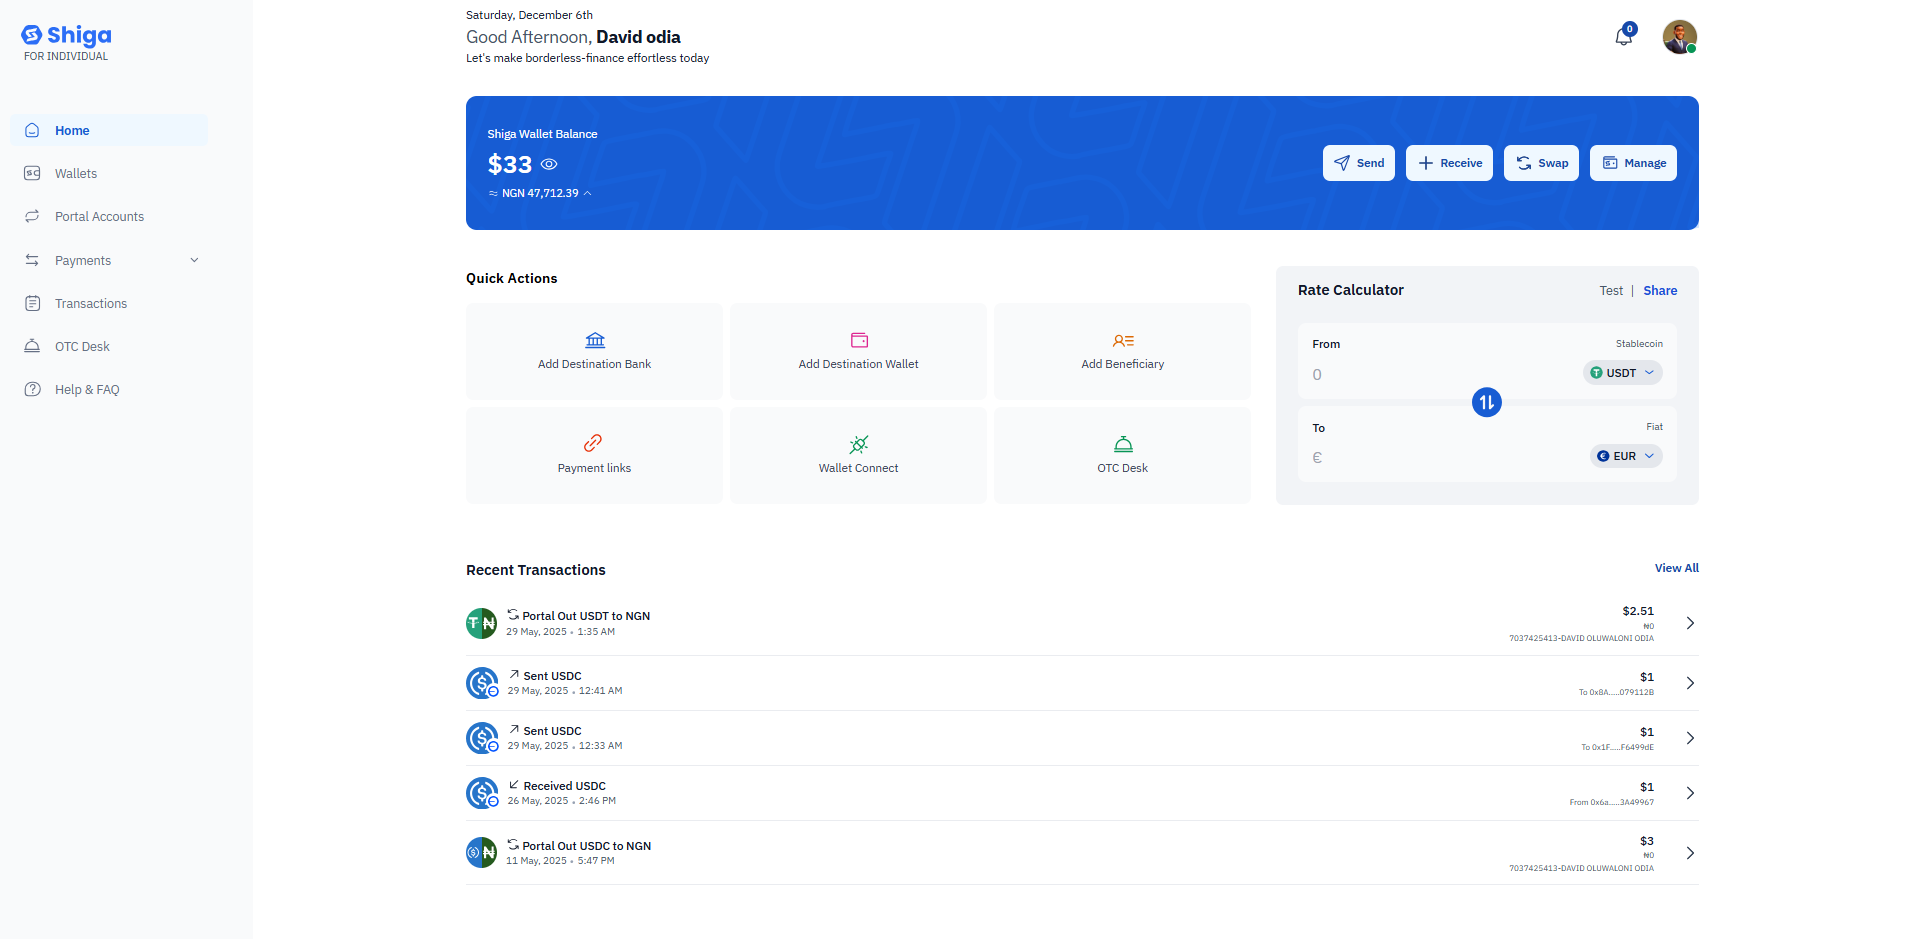Open the 12:33 AM Sent USDC chevron
1908x939 pixels.
pyautogui.click(x=1690, y=738)
